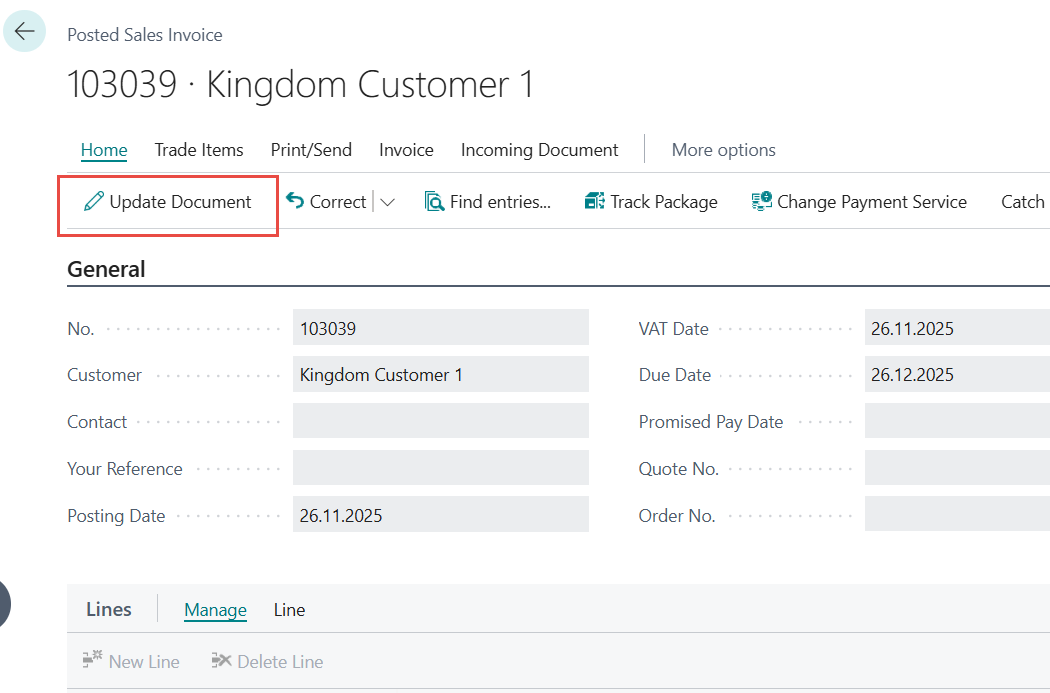1050x693 pixels.
Task: Click the Track Package icon
Action: (595, 202)
